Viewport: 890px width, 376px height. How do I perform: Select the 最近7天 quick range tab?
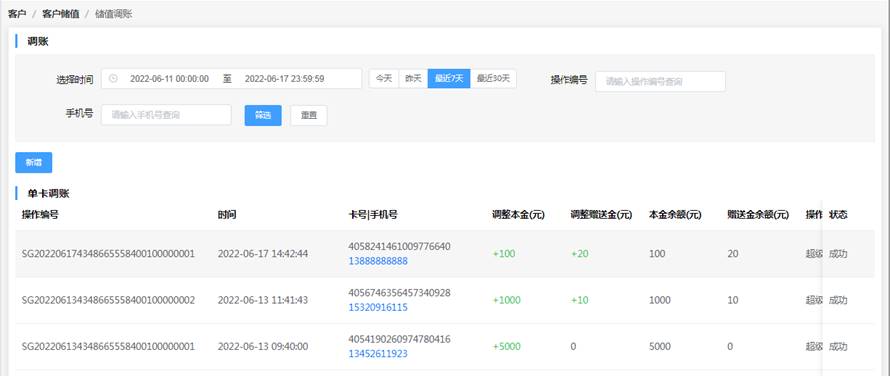tap(449, 78)
